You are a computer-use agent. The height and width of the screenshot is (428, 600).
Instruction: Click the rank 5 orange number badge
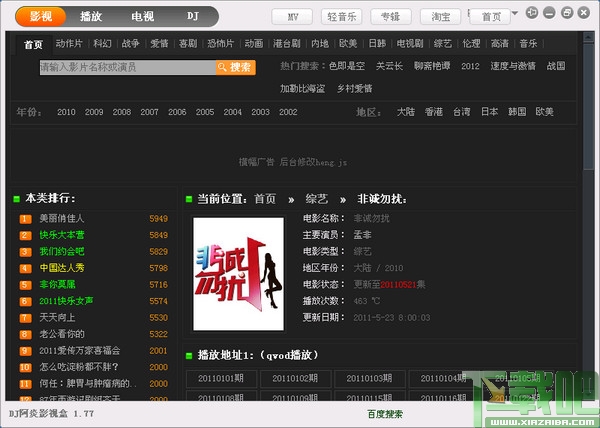tap(25, 285)
